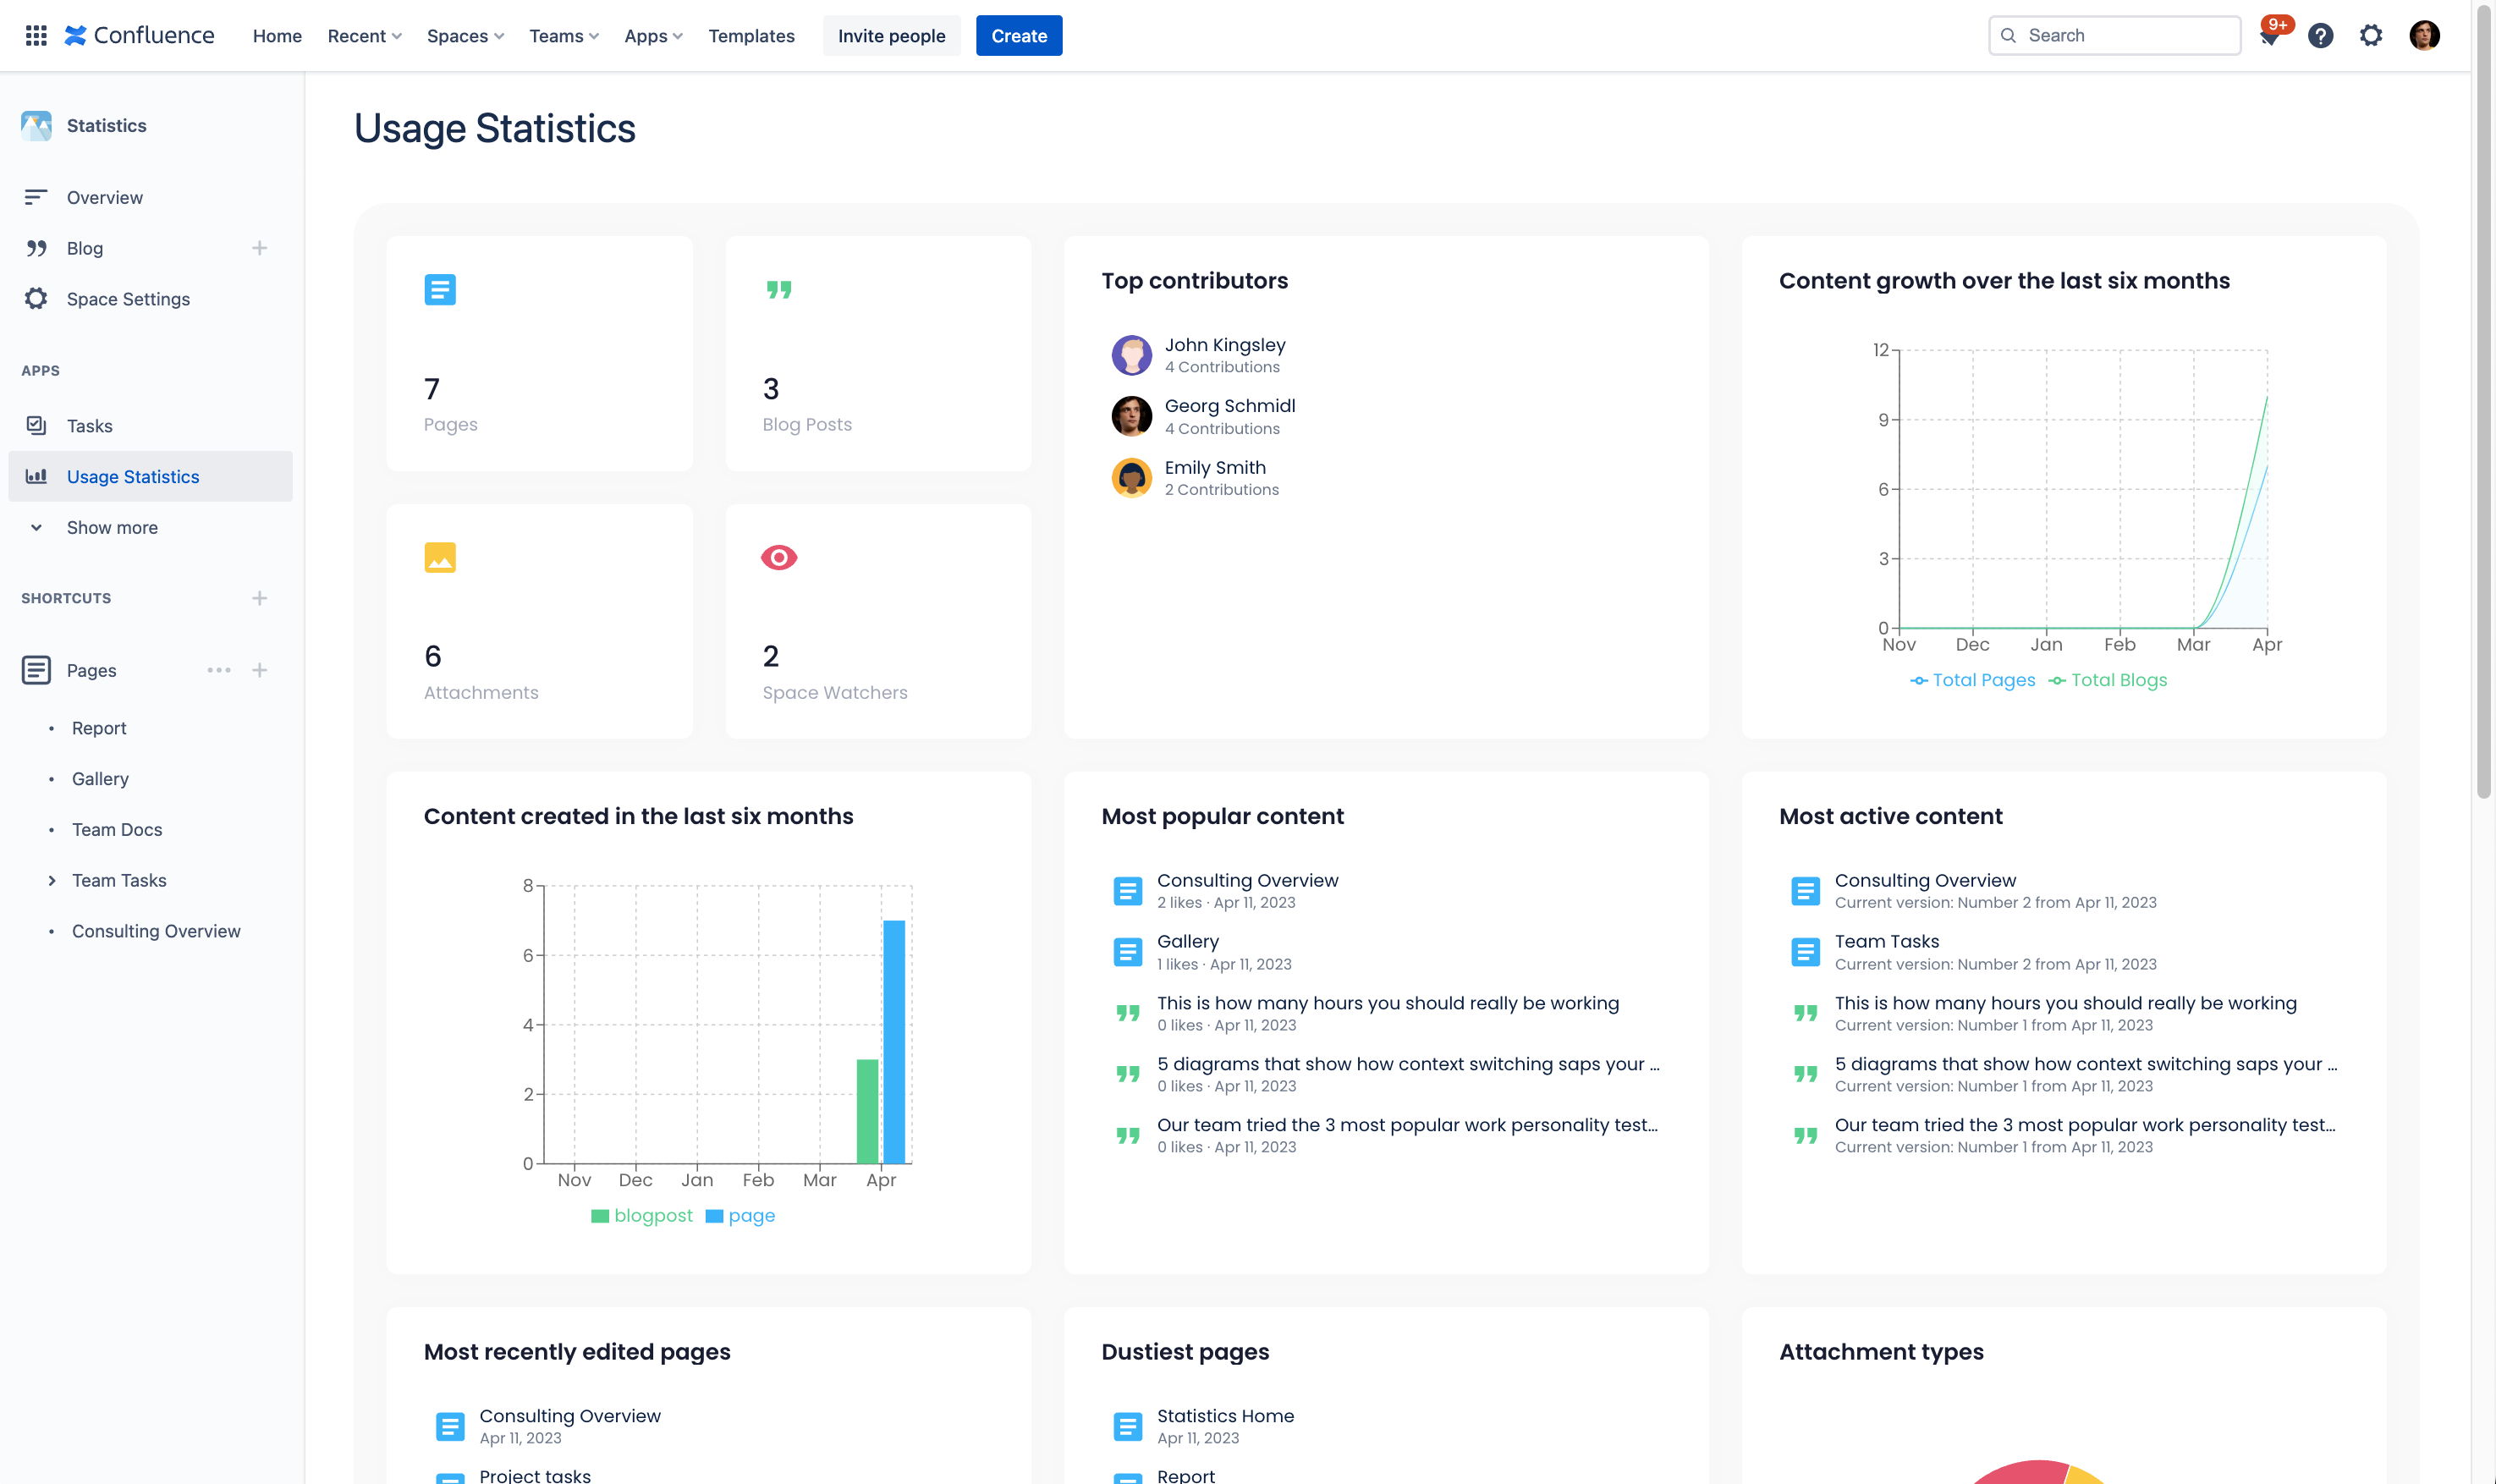Add a blog post with plus icon
The width and height of the screenshot is (2496, 1484).
(260, 248)
